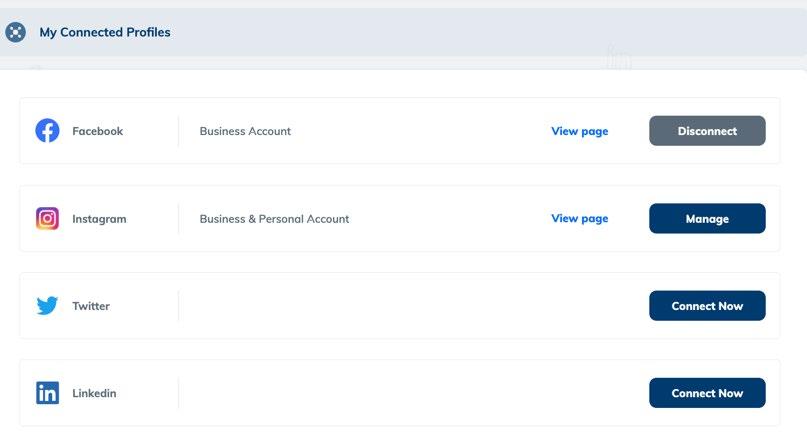Click the Instagram profile name label
Image resolution: width=807 pixels, height=447 pixels.
coord(99,219)
